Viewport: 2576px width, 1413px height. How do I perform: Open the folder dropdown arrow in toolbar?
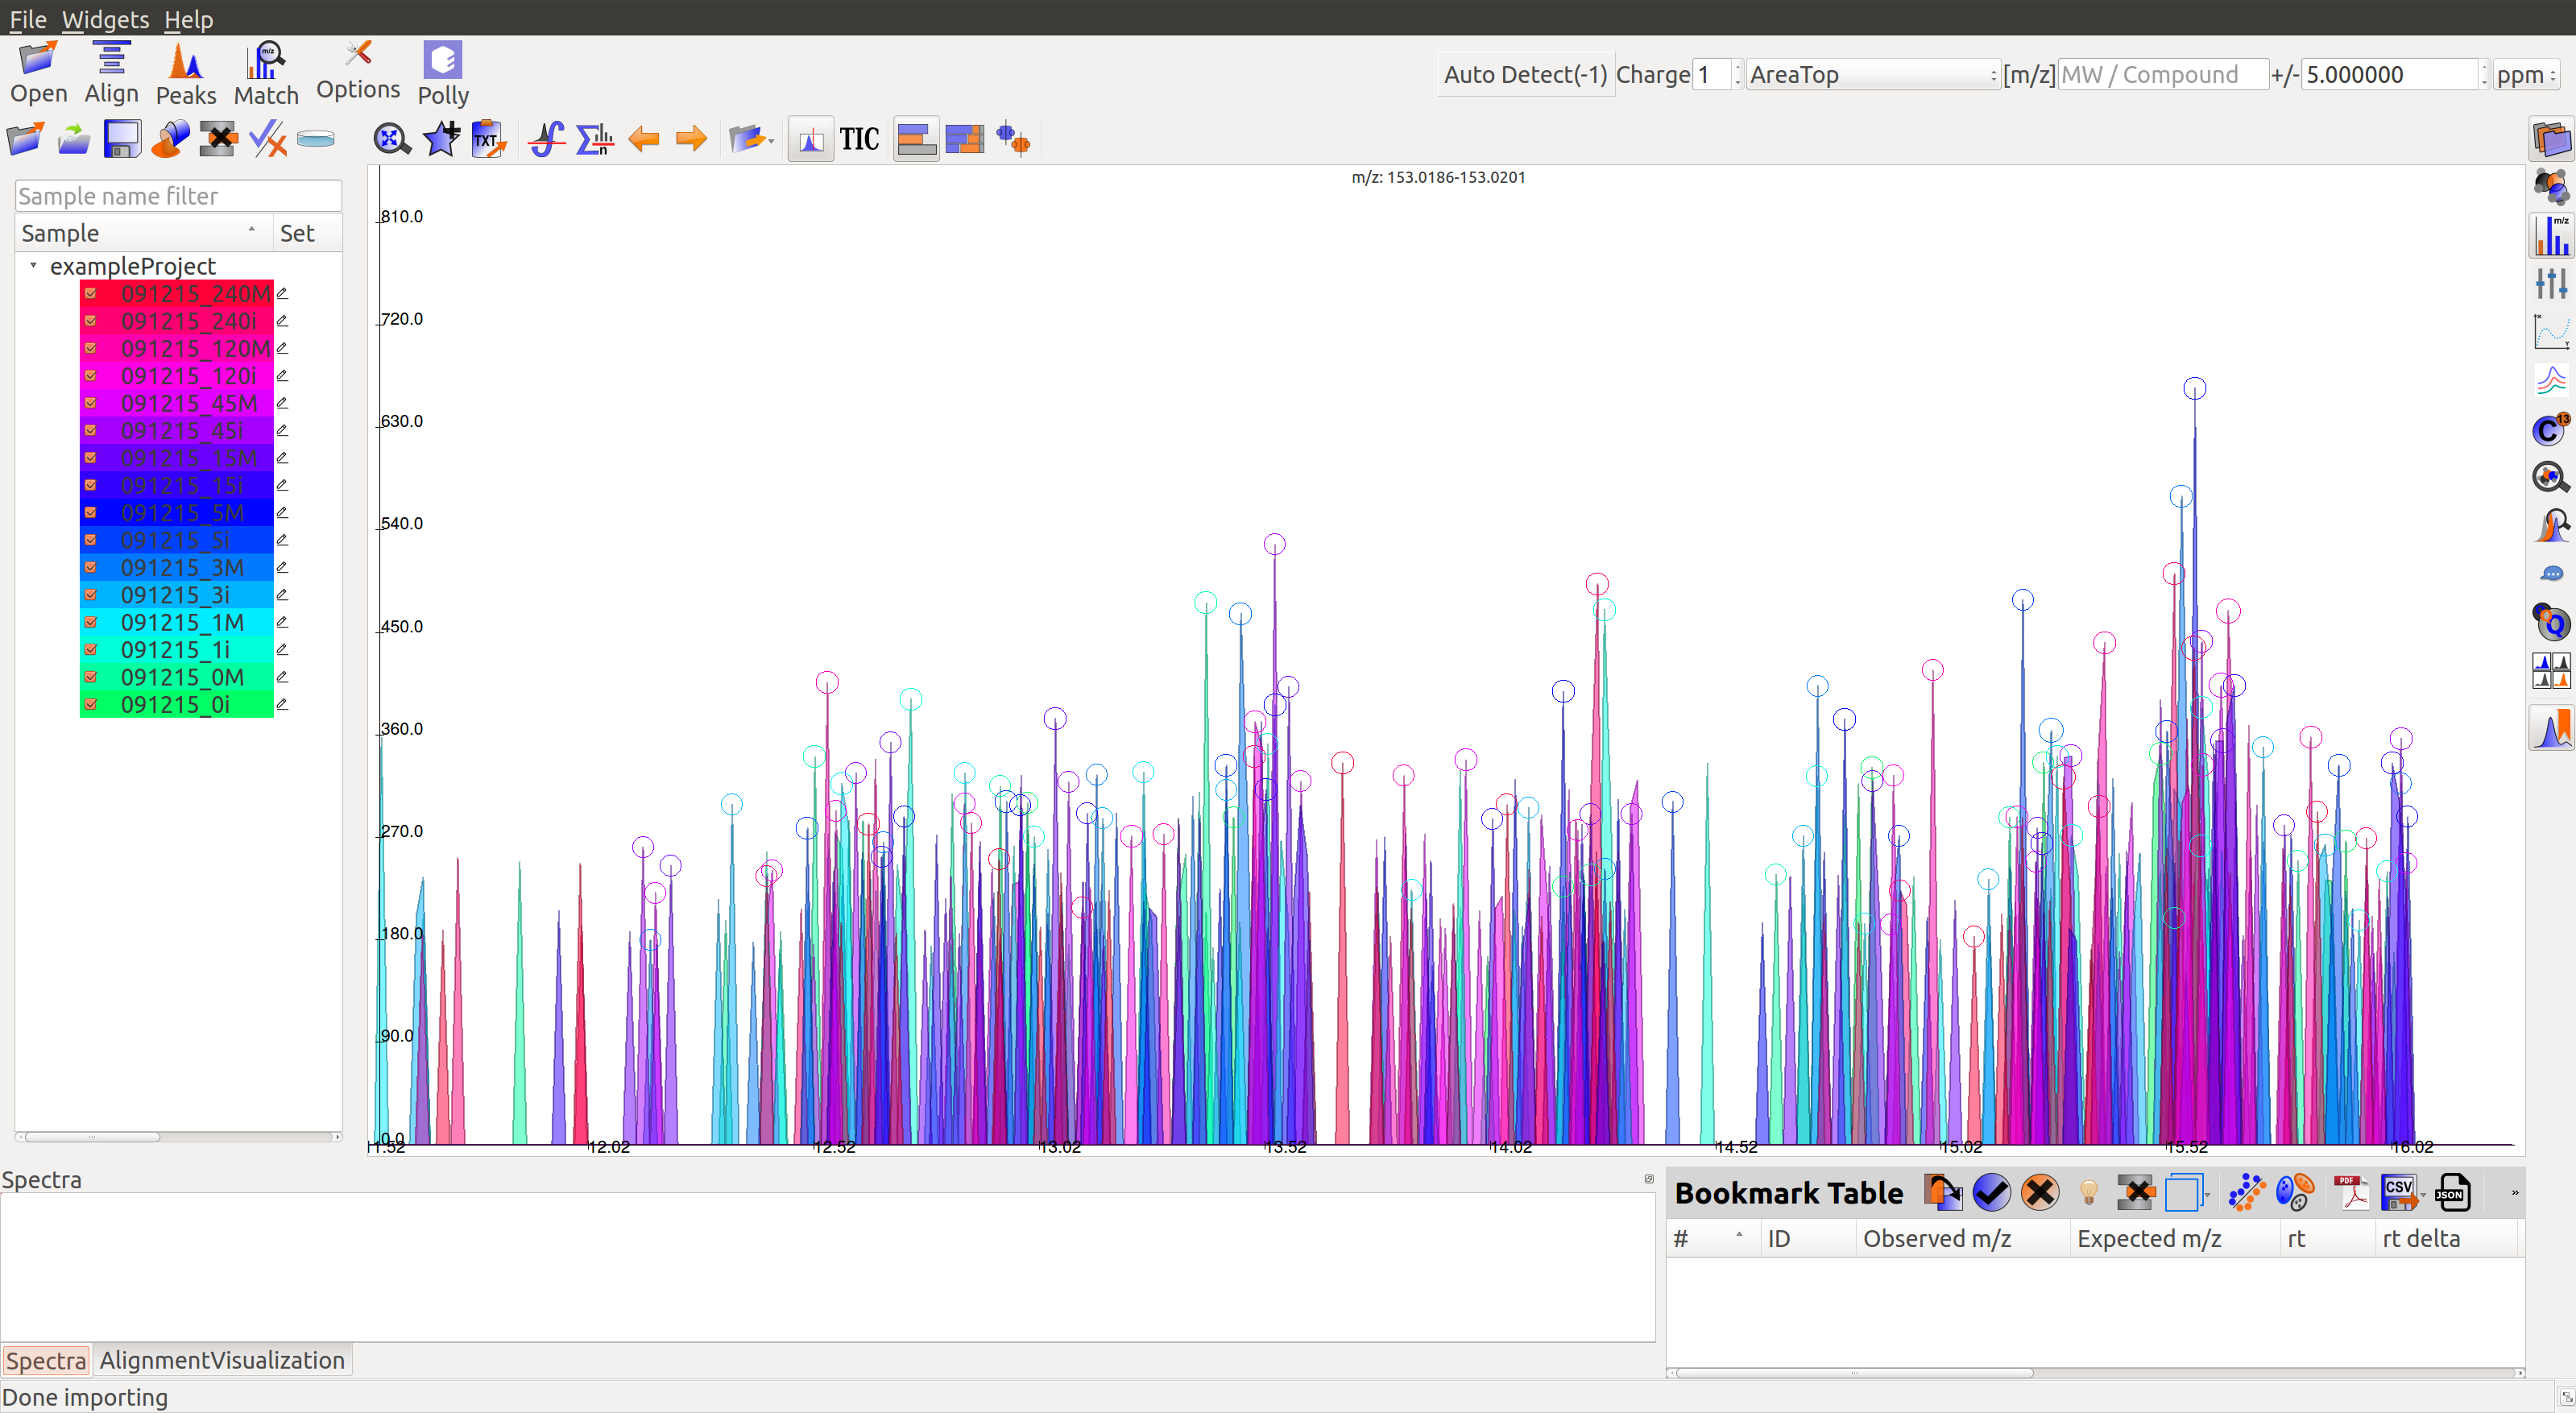(771, 141)
